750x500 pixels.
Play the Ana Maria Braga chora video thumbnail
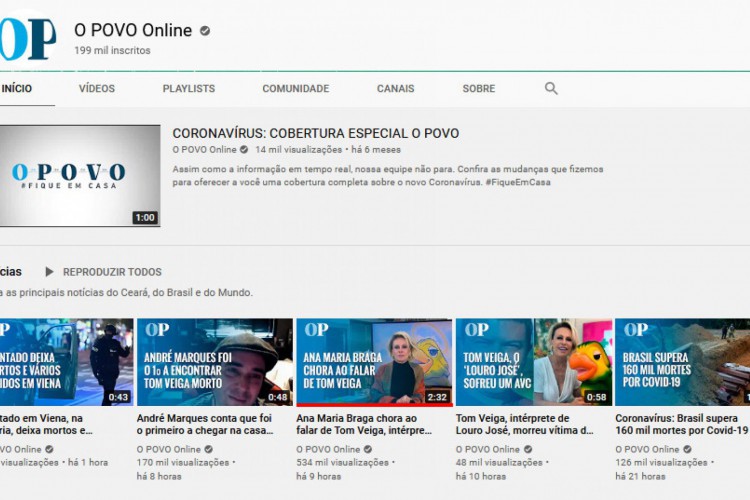pyautogui.click(x=374, y=362)
